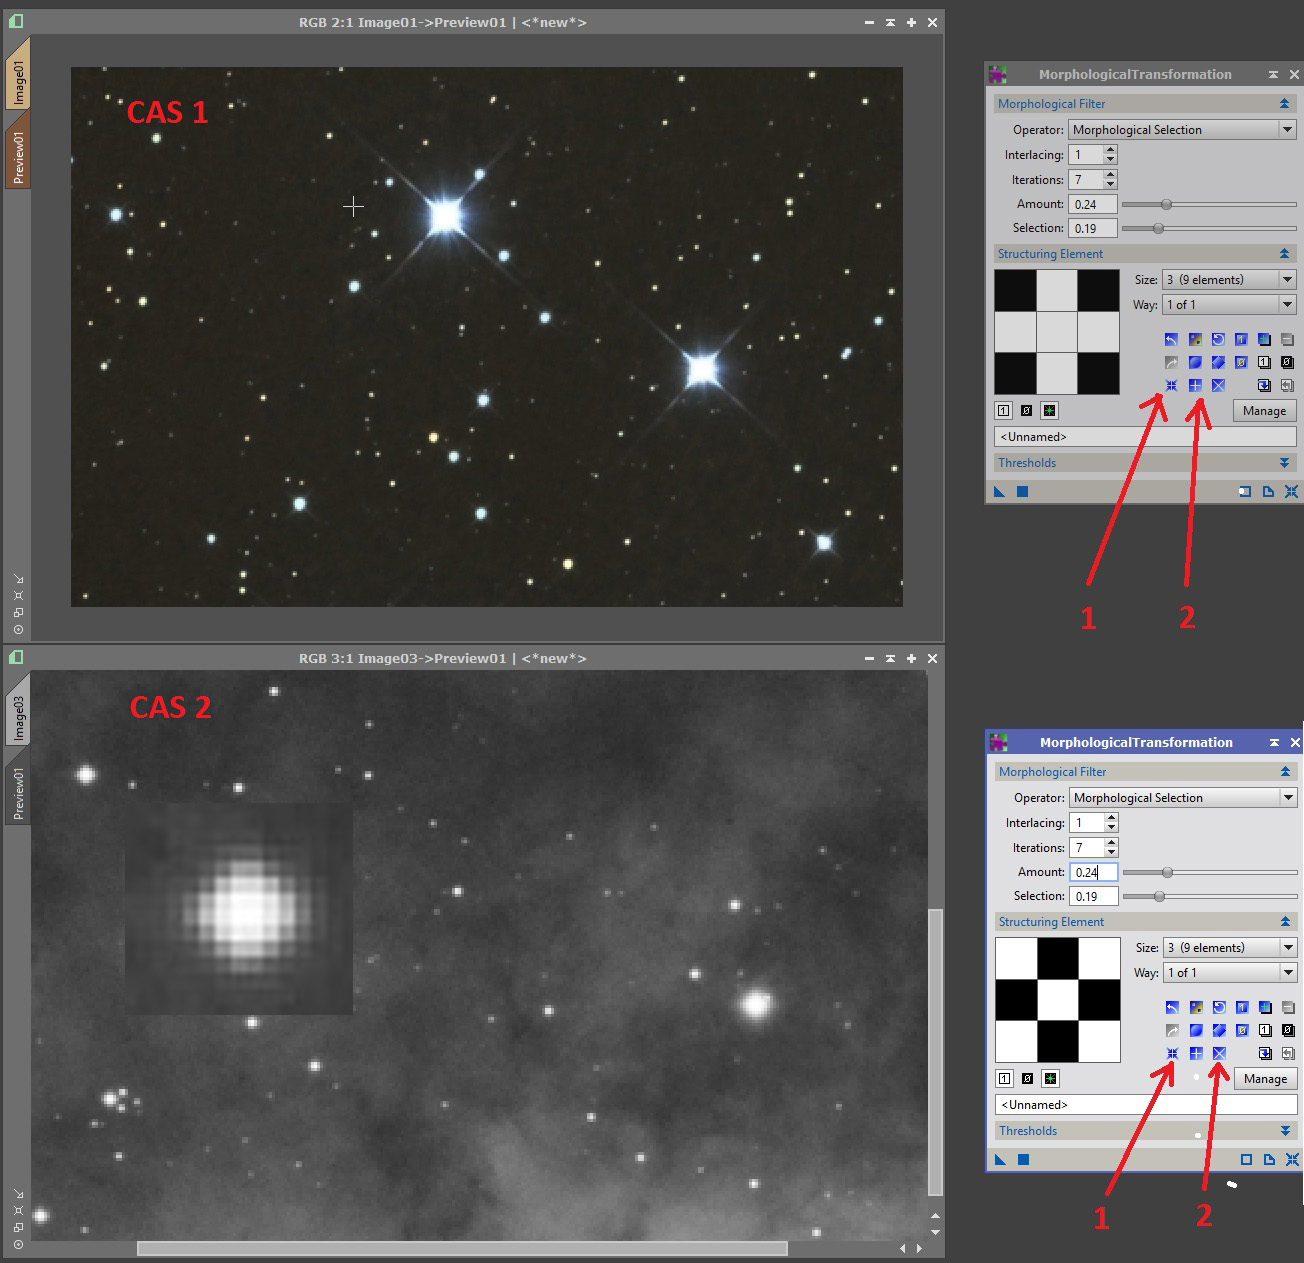Screen dimensions: 1304x1263
Task: Select diagonal X structure icon in upper panel
Action: (x=1218, y=385)
